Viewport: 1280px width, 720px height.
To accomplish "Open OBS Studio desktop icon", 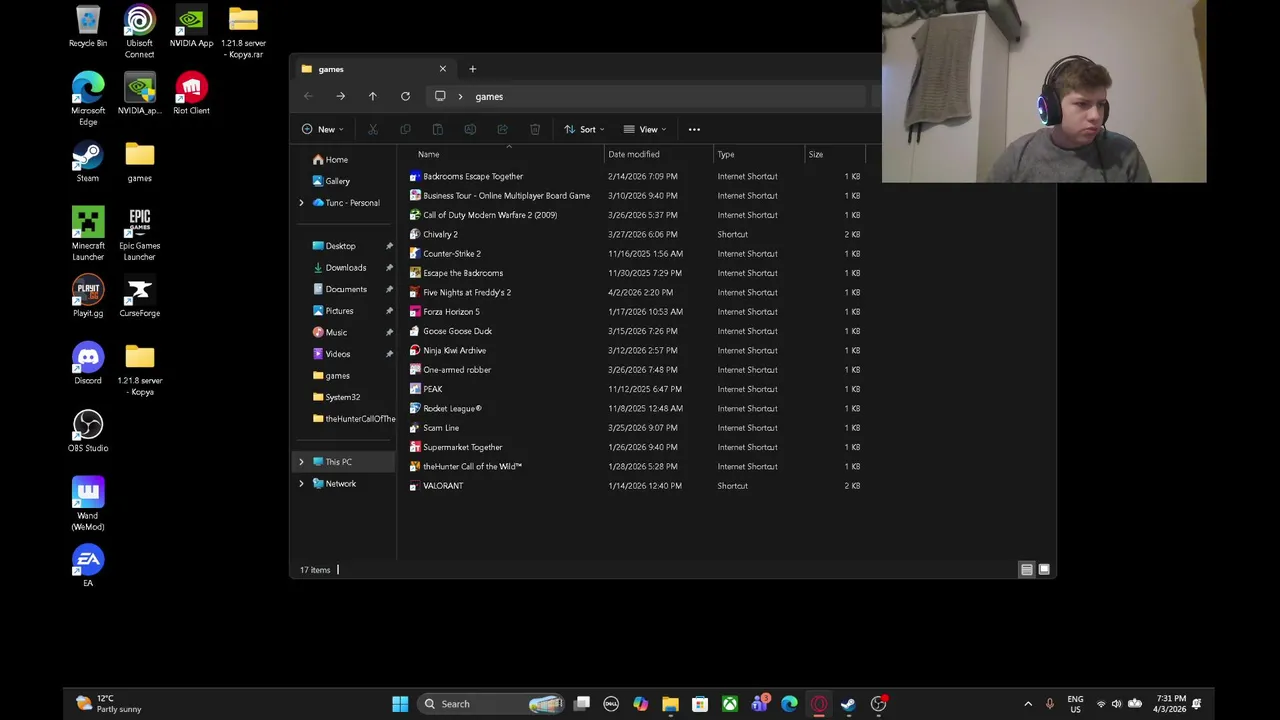I will [x=88, y=431].
